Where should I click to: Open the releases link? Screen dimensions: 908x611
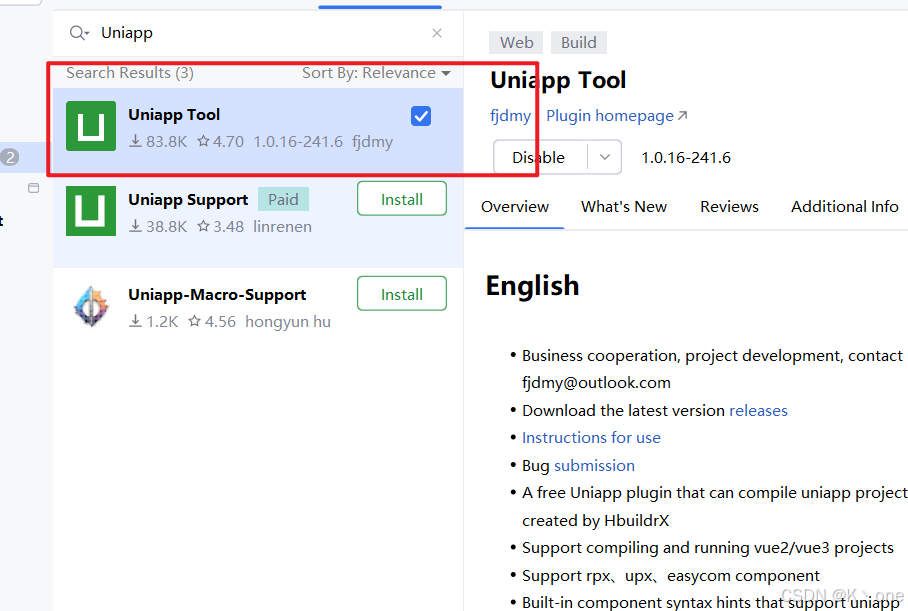[x=759, y=411]
